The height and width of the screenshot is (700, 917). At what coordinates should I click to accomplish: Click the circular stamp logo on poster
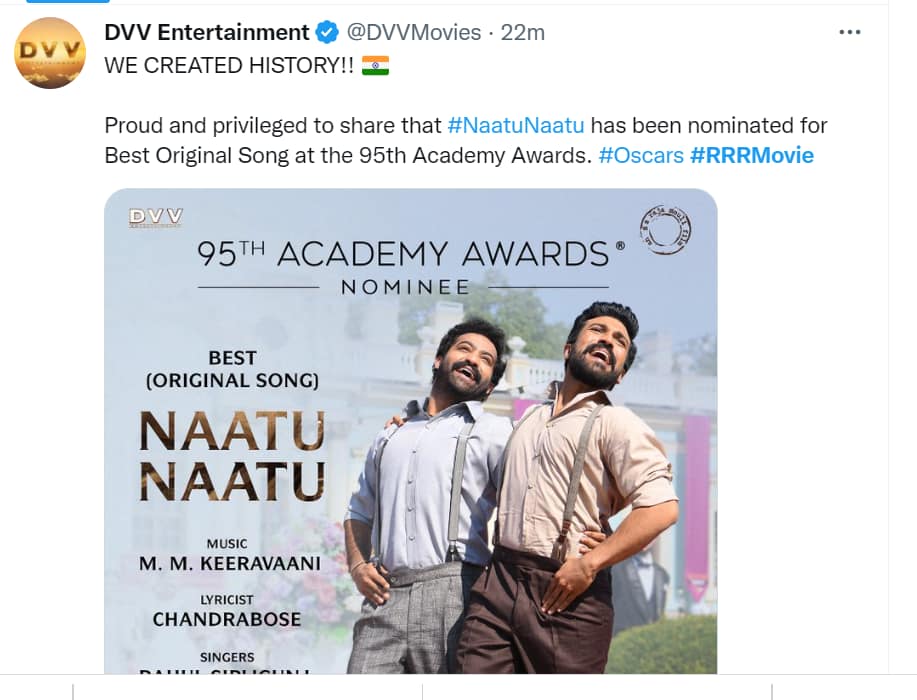pyautogui.click(x=665, y=230)
